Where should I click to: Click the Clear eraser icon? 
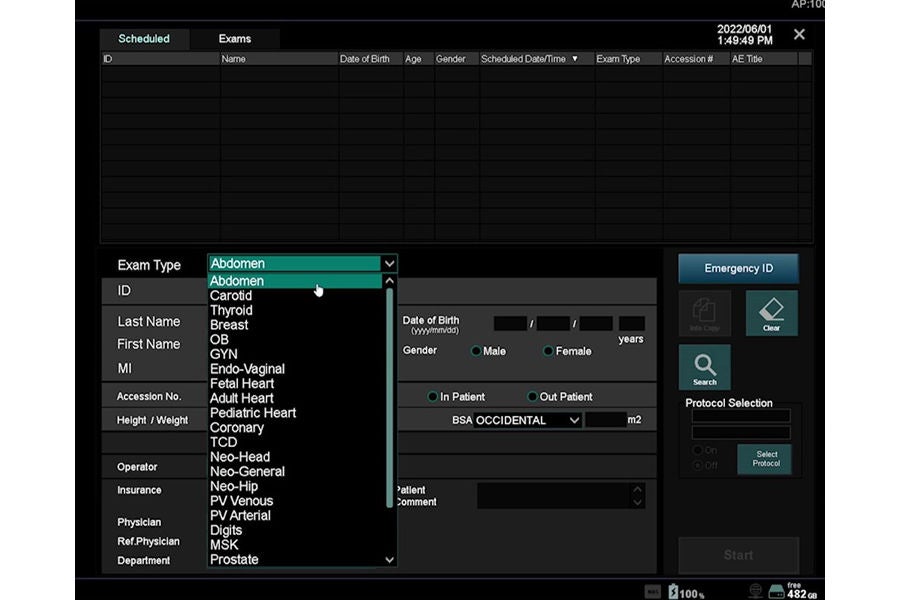pos(771,313)
